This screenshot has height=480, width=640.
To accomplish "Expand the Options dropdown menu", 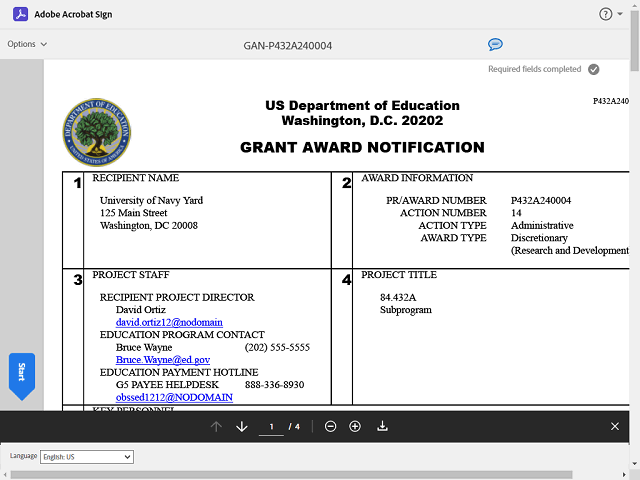I will tap(27, 44).
